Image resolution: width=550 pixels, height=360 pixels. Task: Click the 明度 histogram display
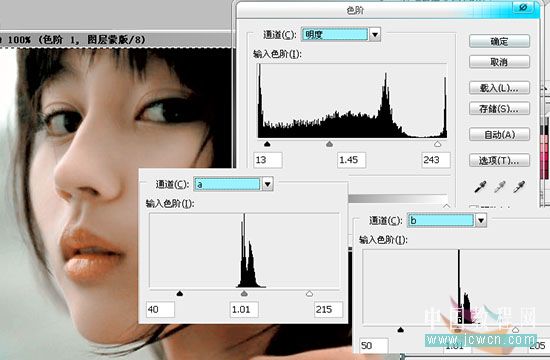352,101
